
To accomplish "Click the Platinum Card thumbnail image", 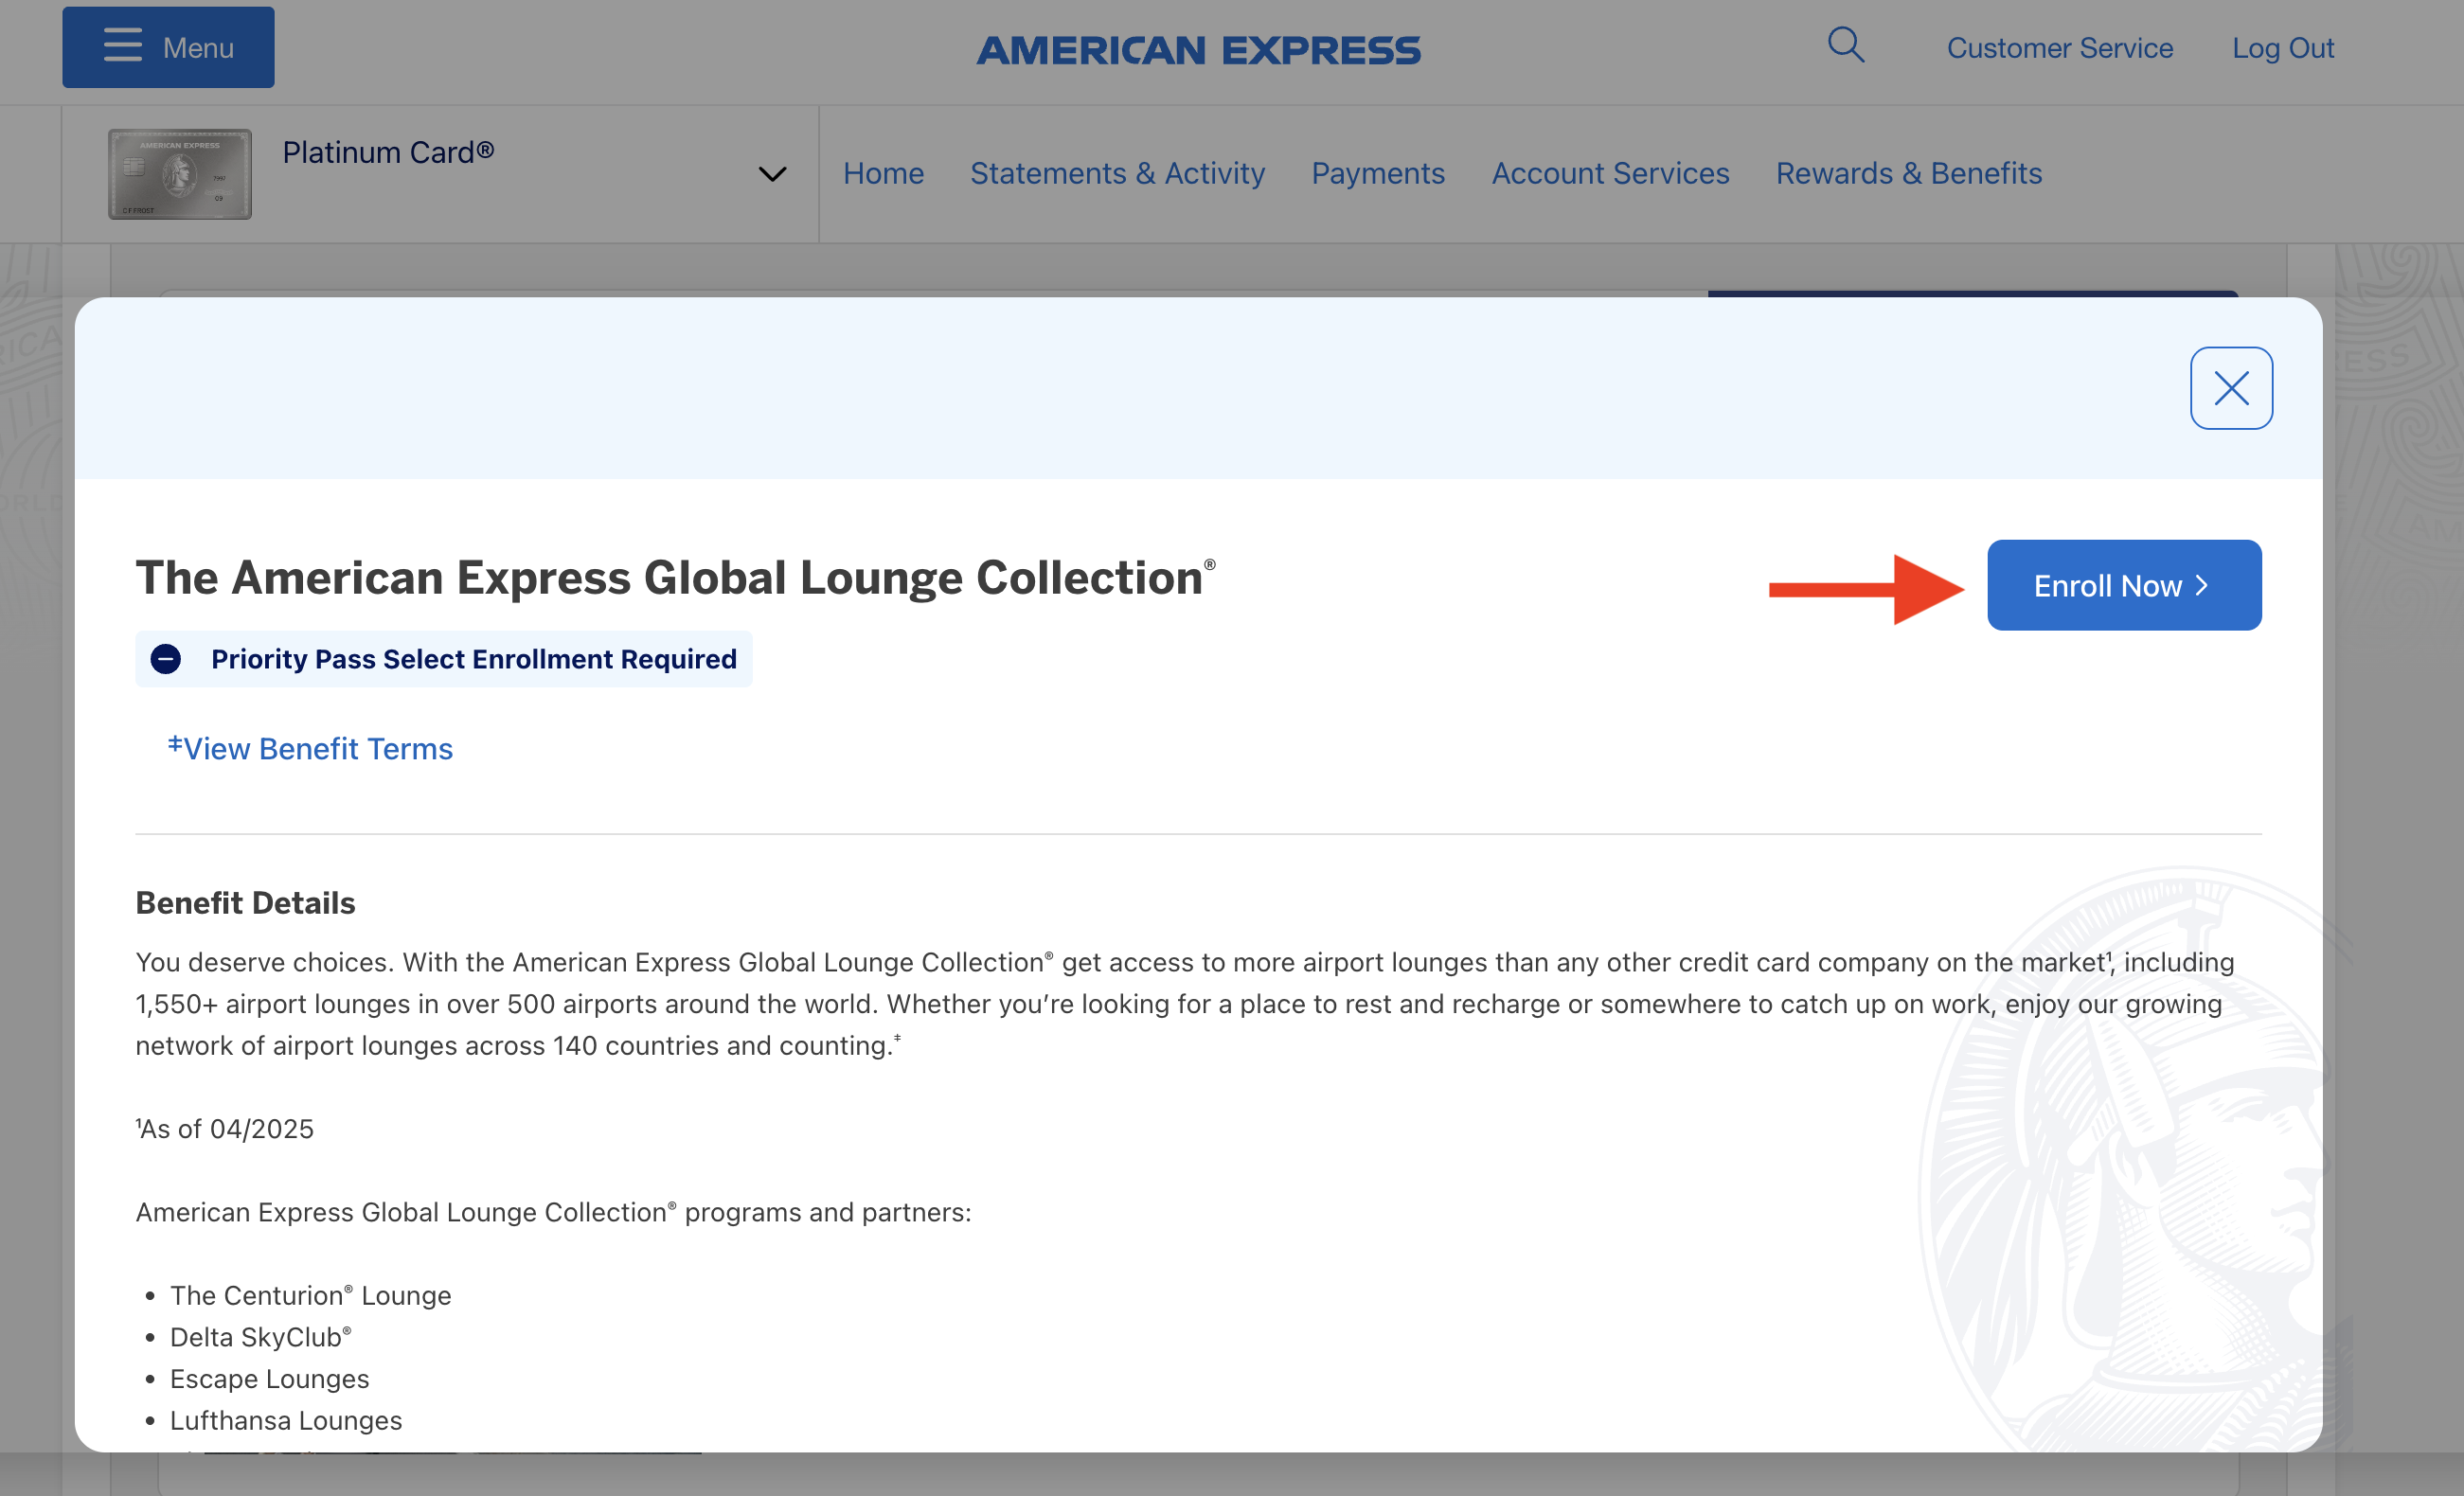I will (x=180, y=174).
